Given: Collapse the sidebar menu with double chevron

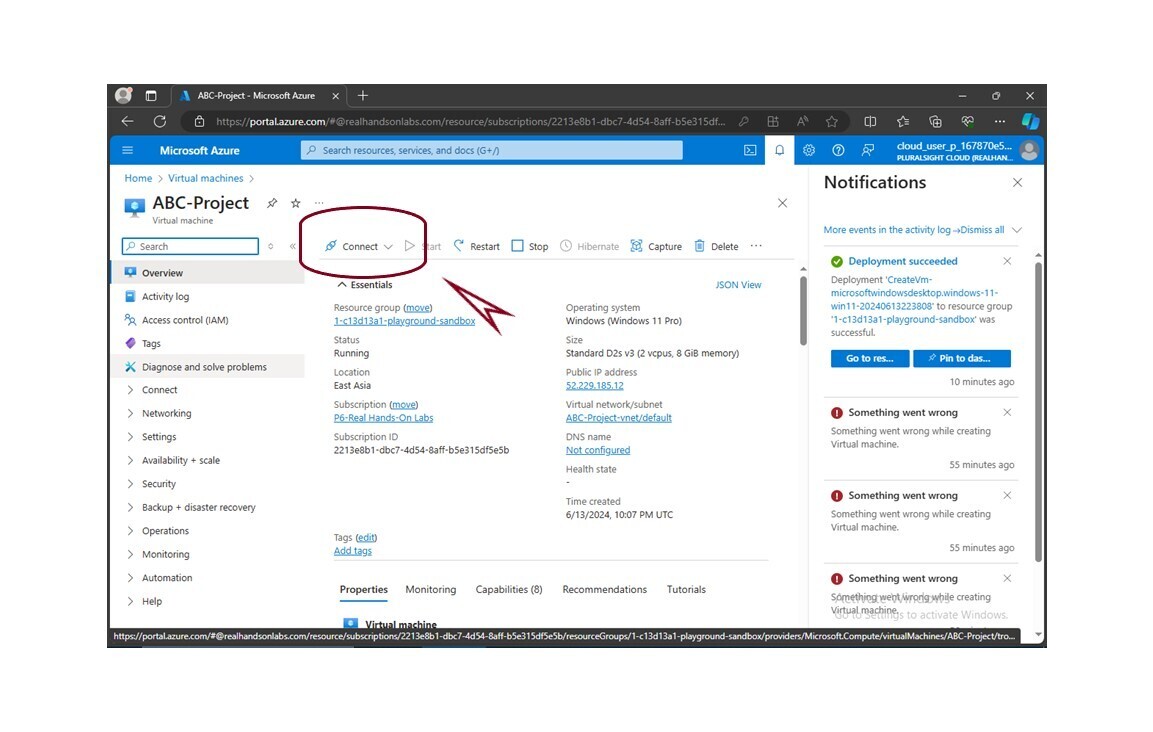Looking at the screenshot, I should tap(293, 246).
